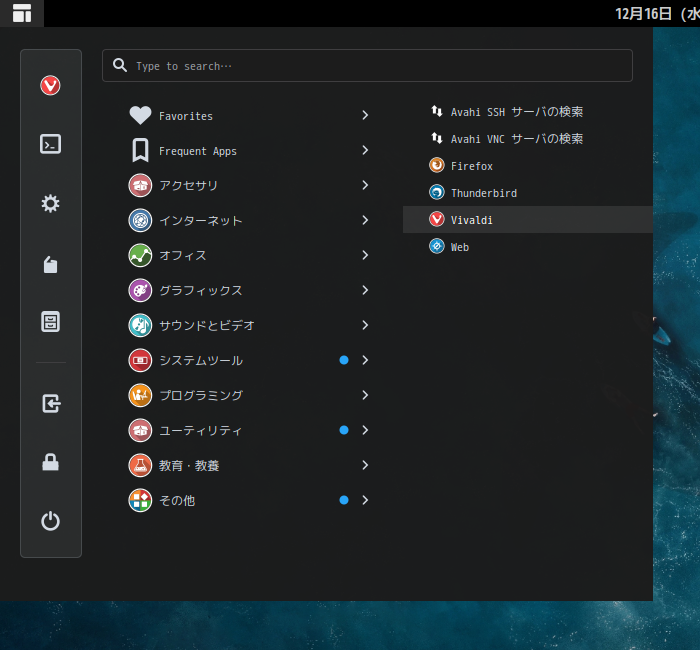The image size is (700, 650).
Task: Open the サウンドとビデオ label
Action: click(x=207, y=325)
